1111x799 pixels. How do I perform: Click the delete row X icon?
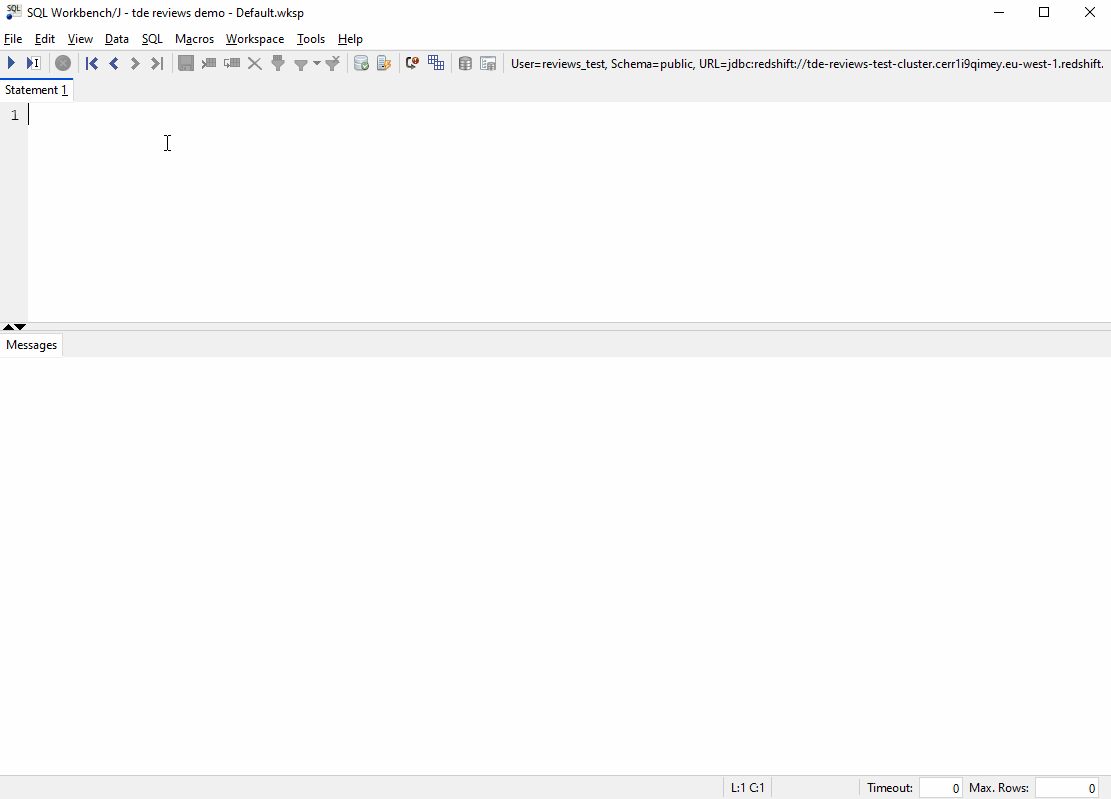pyautogui.click(x=254, y=63)
